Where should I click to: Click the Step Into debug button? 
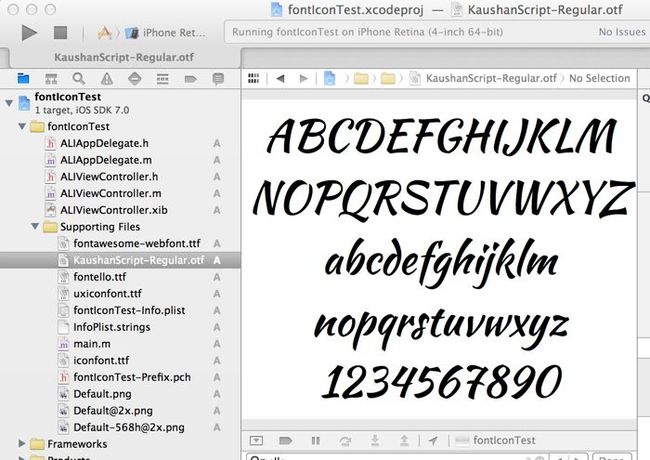point(375,440)
